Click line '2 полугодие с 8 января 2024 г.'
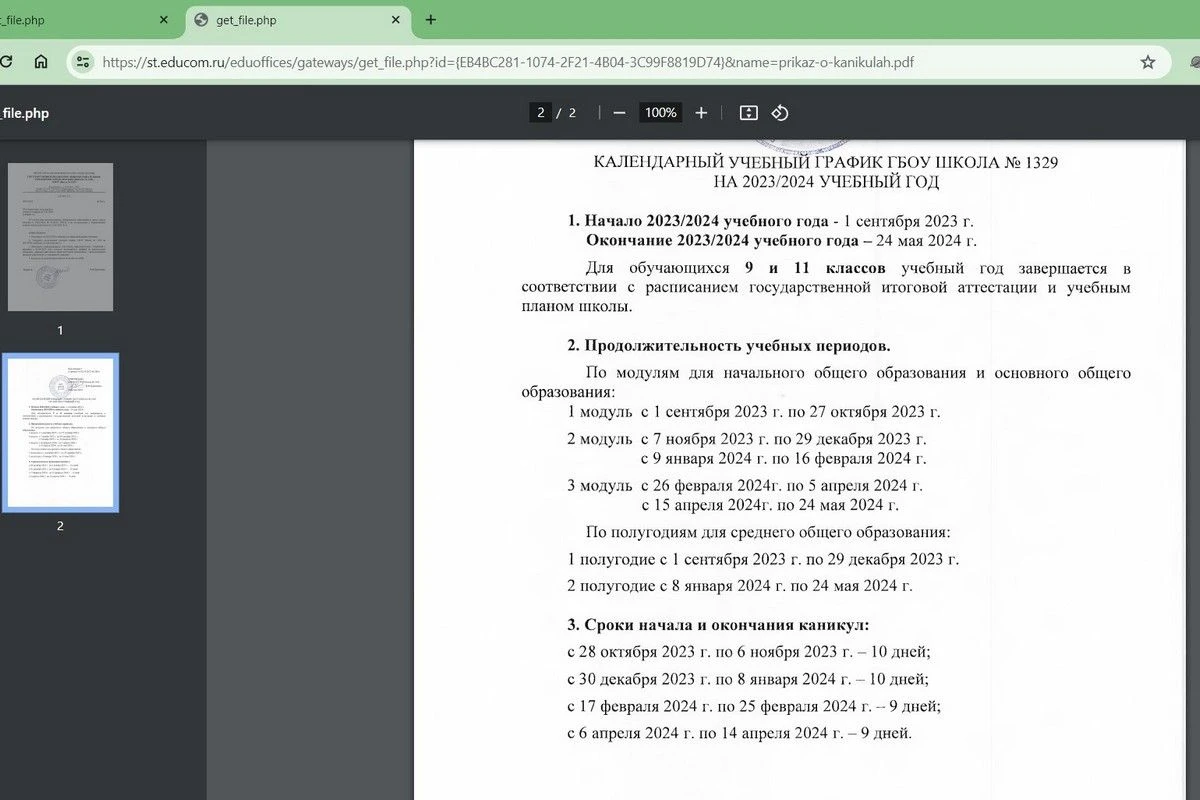The width and height of the screenshot is (1200, 800). point(740,586)
